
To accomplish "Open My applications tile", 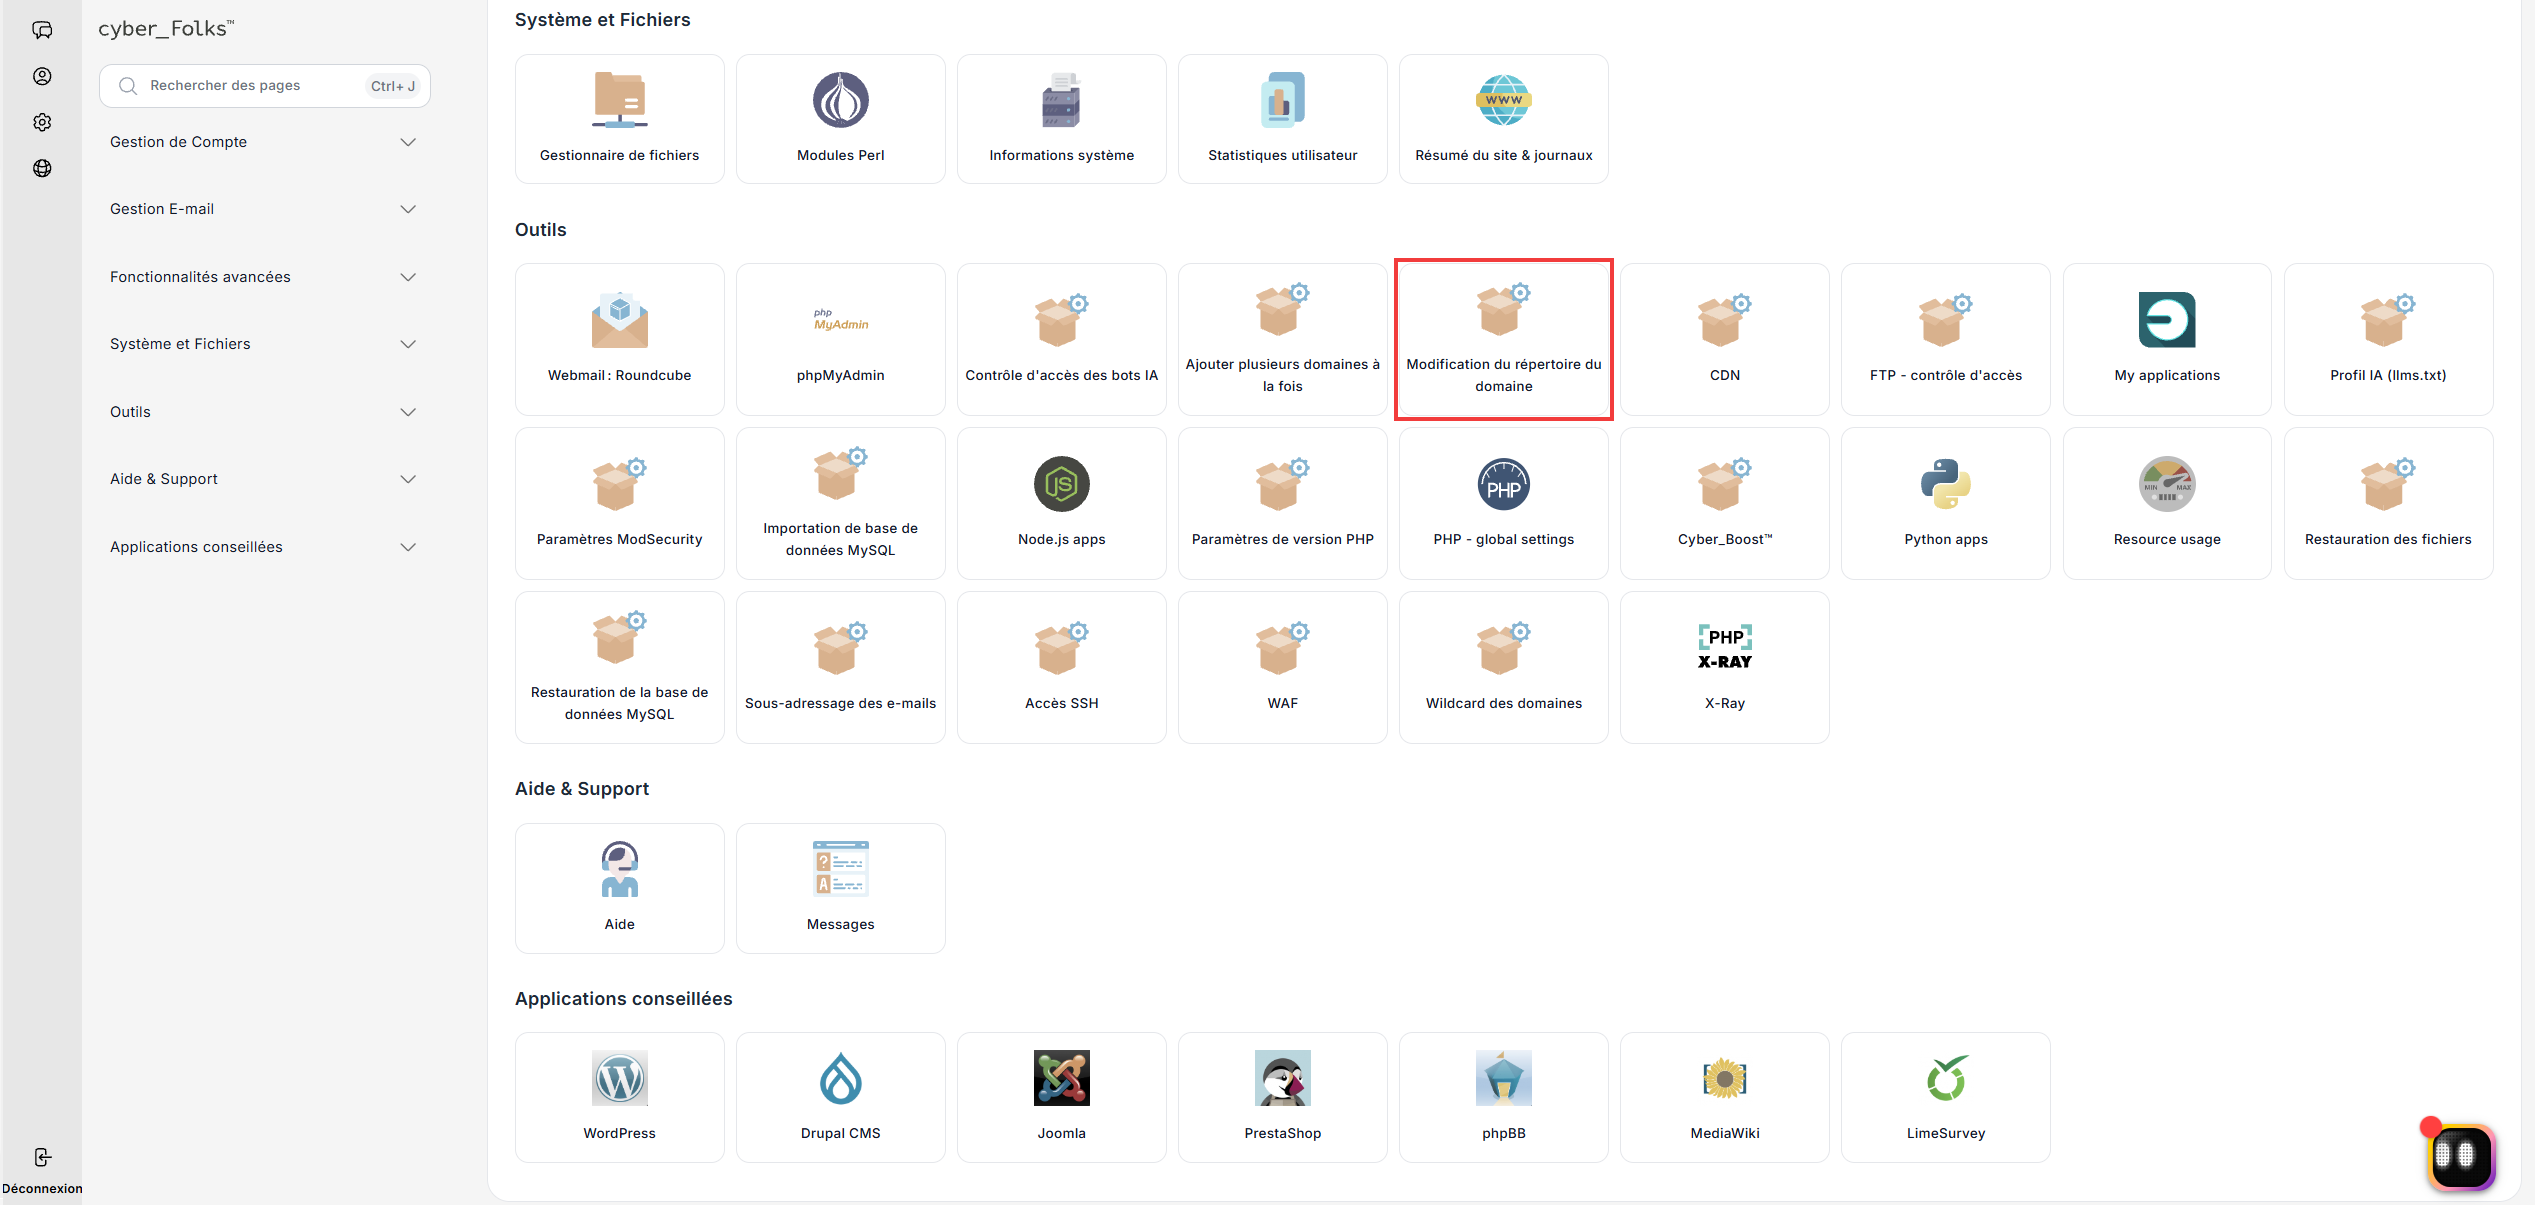I will [2167, 339].
